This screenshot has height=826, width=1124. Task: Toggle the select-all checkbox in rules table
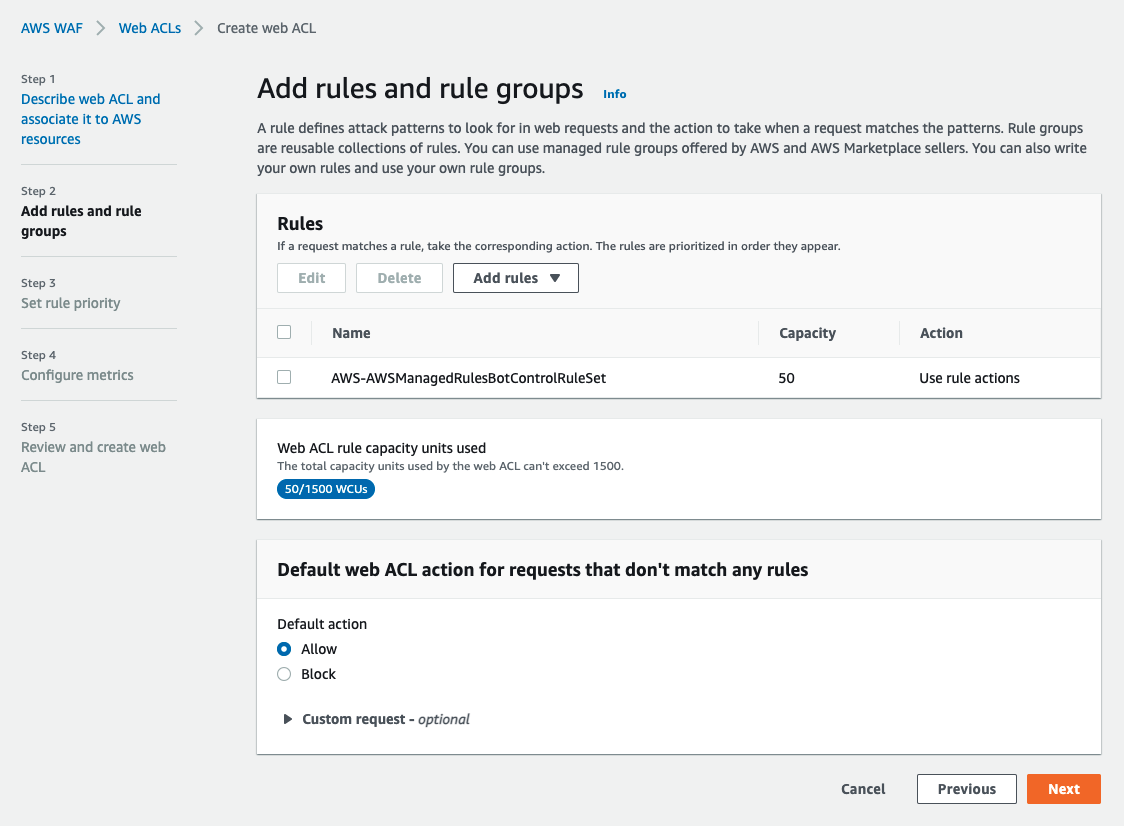(x=283, y=331)
